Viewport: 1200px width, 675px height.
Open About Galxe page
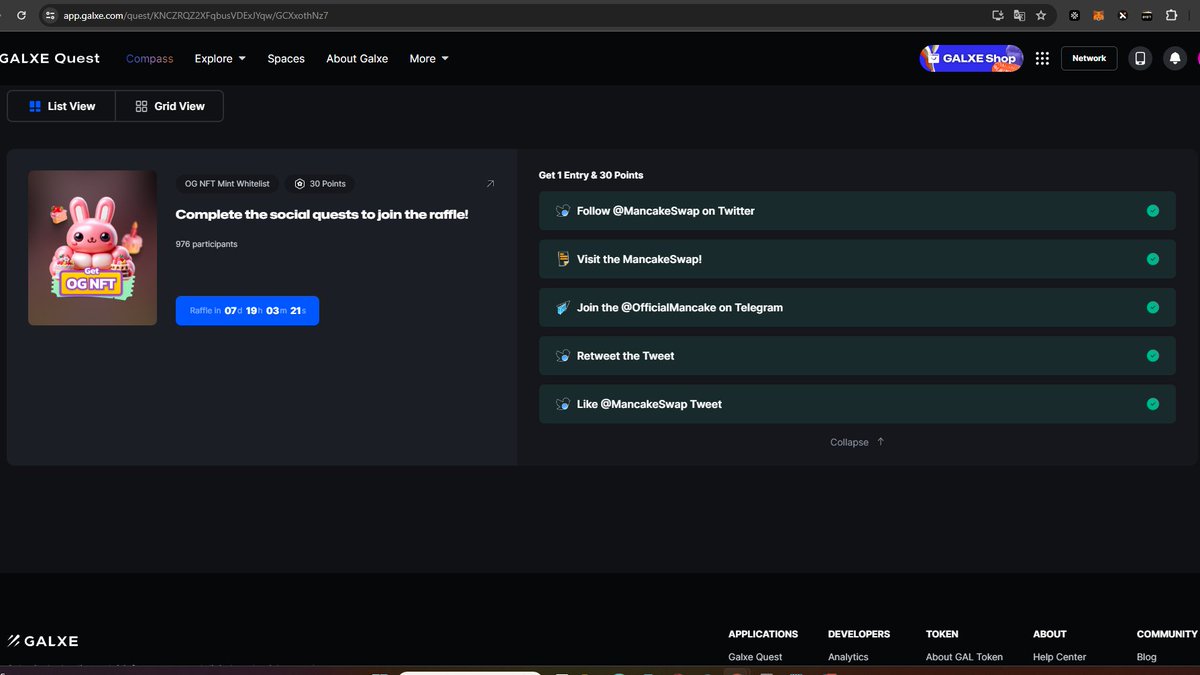(x=357, y=58)
